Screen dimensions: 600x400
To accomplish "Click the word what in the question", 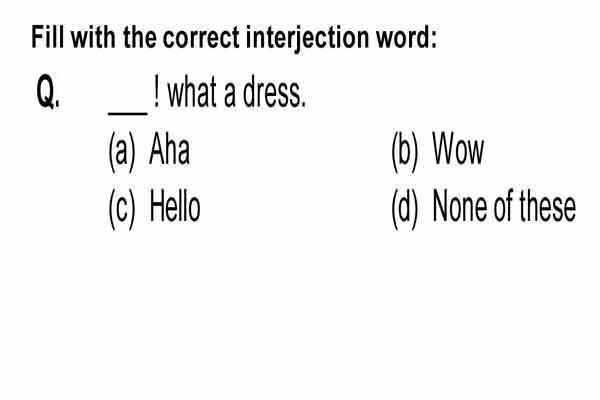I will click(x=192, y=91).
